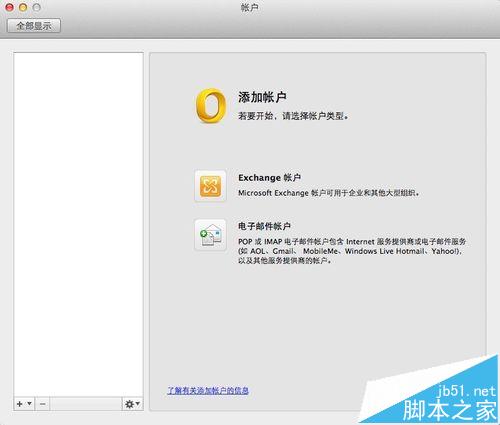Screen dimensions: 500x425
Task: Open the 了解有关添加帐户的信息 link
Action: tap(208, 390)
